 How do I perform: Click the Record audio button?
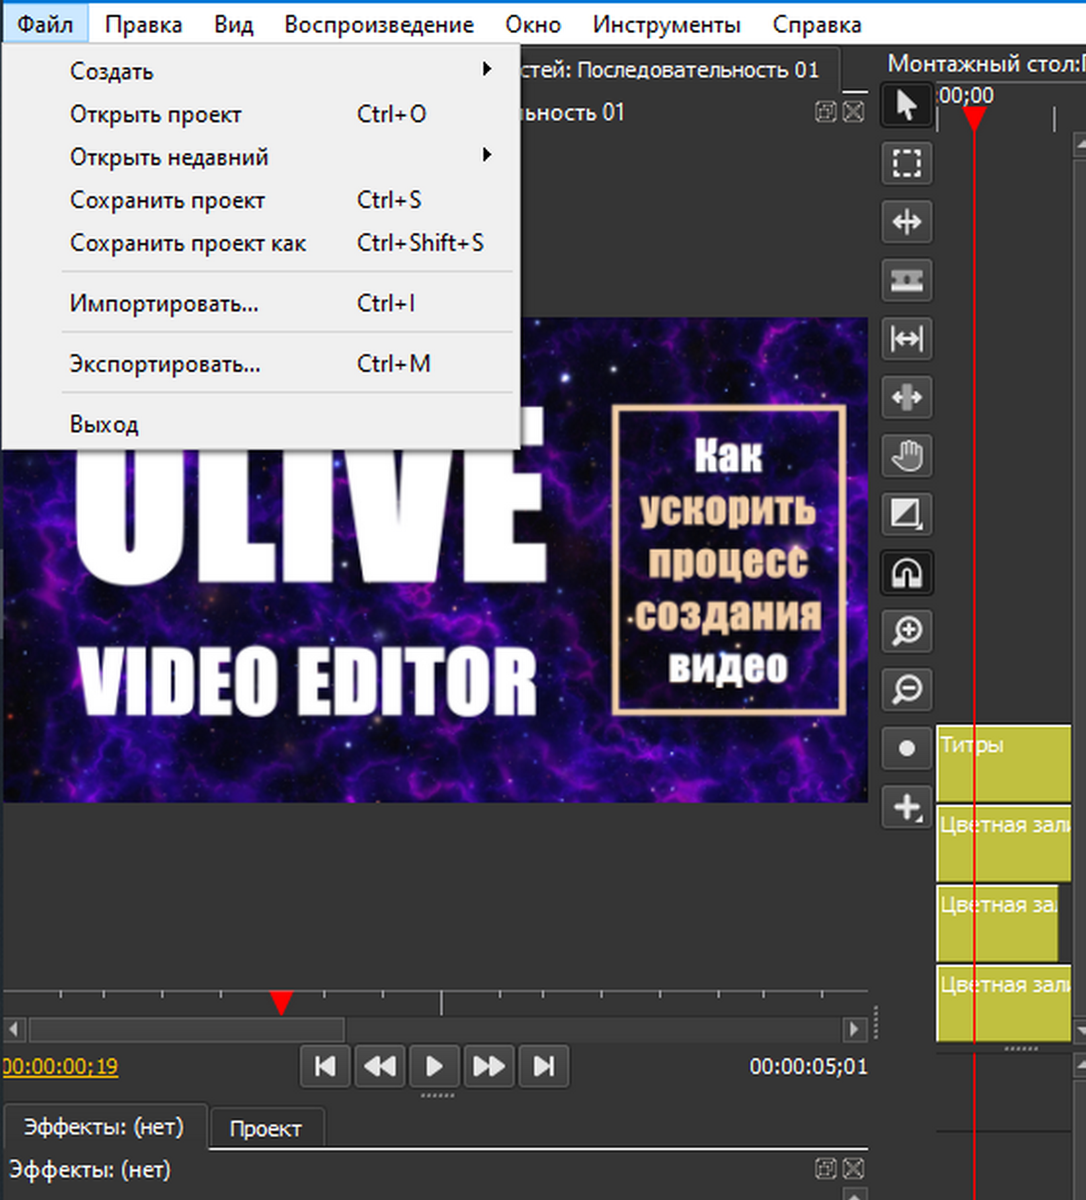click(906, 748)
